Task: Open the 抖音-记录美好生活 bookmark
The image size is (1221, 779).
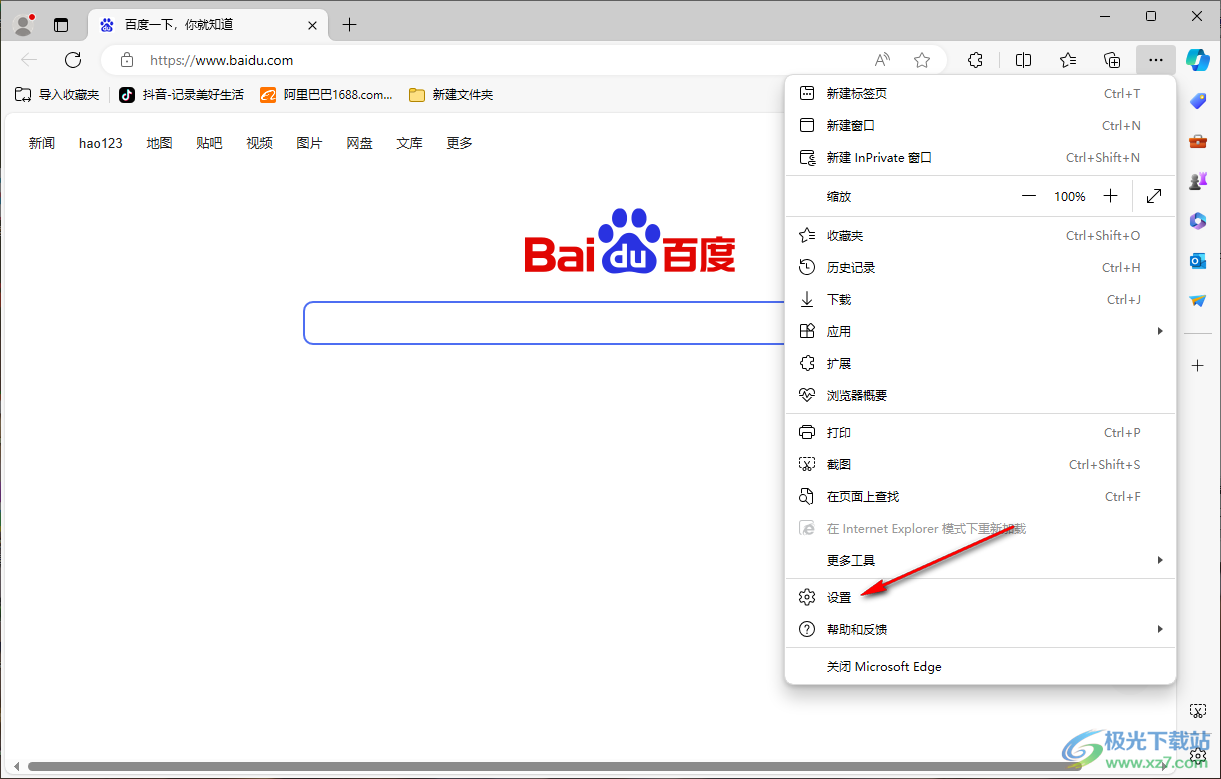Action: tap(182, 95)
